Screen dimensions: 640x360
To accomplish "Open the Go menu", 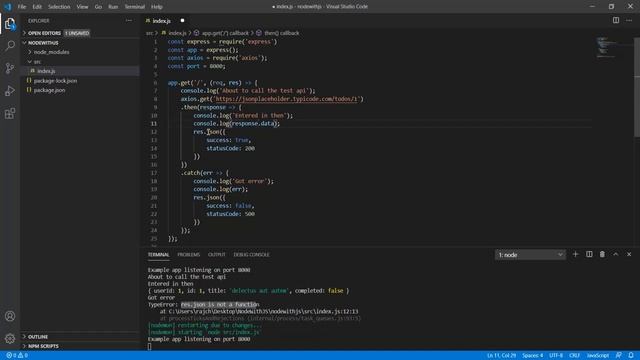I will point(98,7).
